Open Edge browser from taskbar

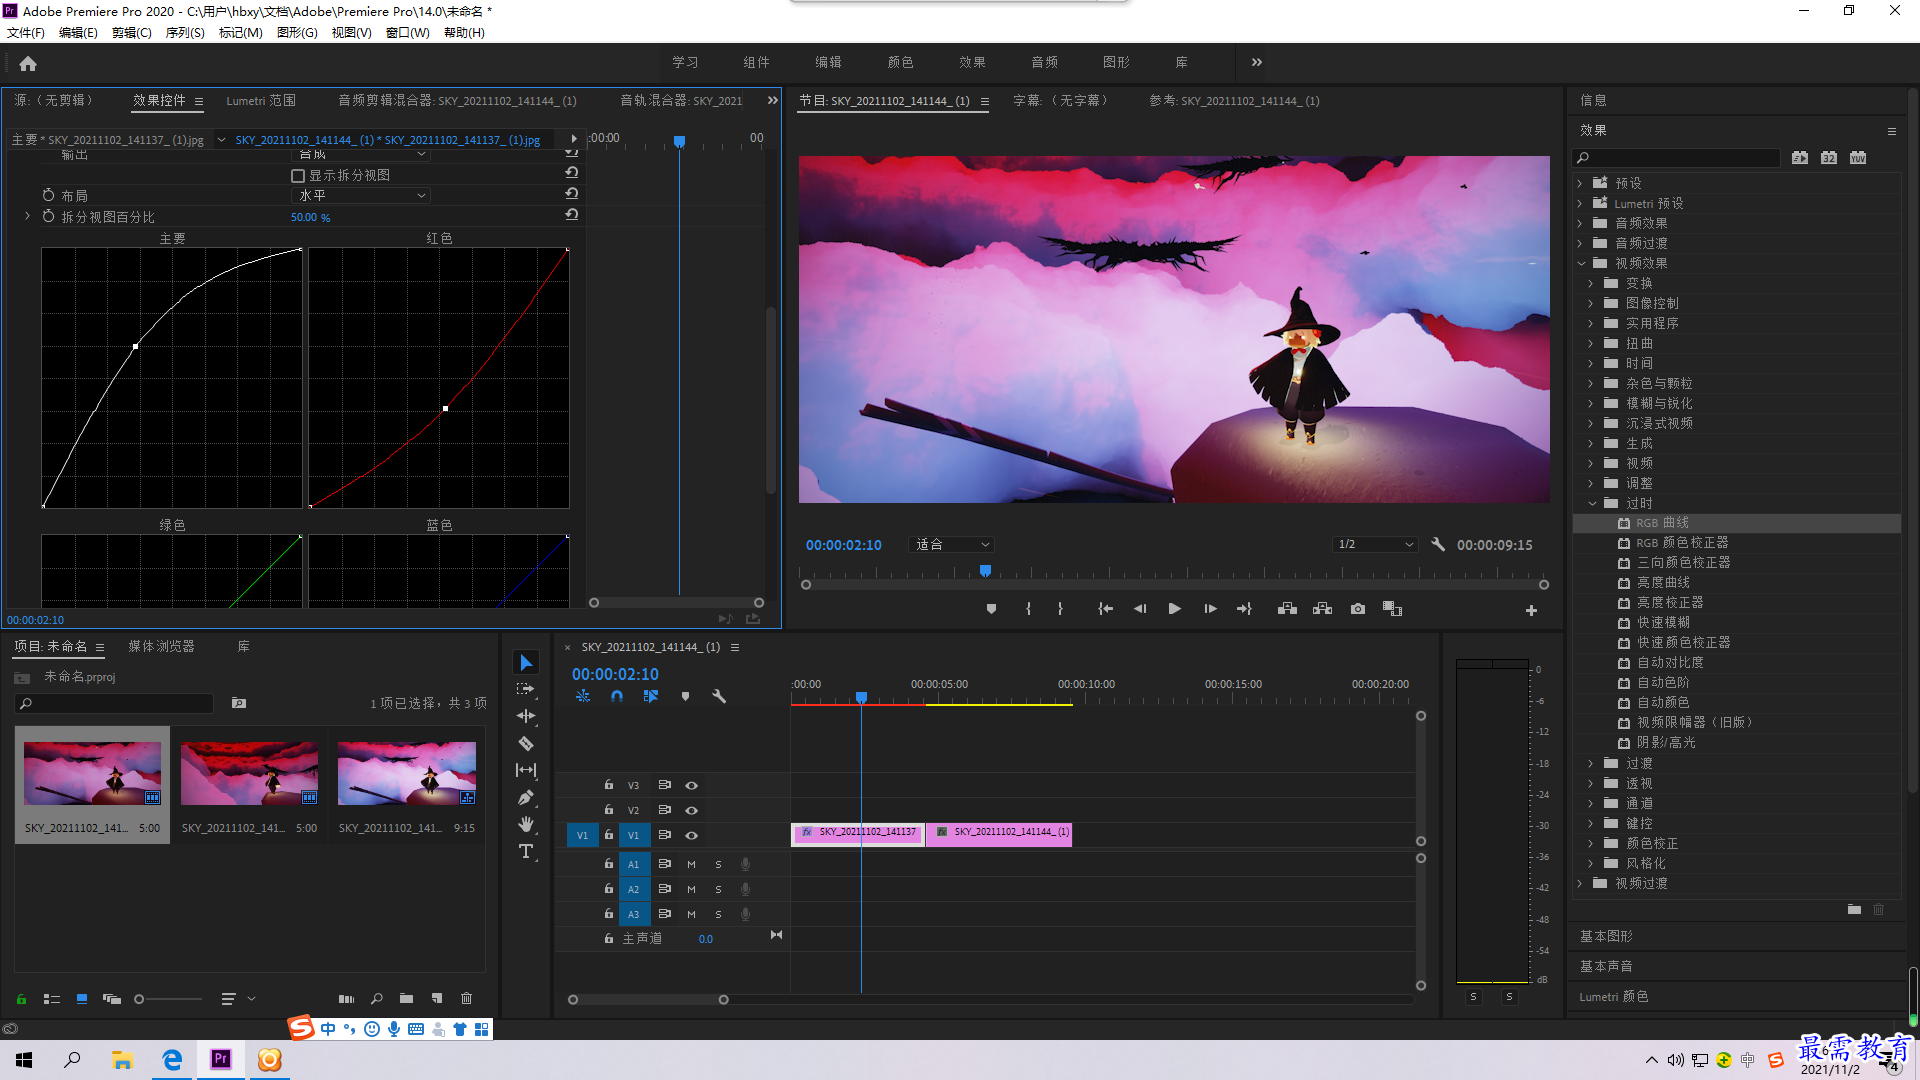point(172,1059)
